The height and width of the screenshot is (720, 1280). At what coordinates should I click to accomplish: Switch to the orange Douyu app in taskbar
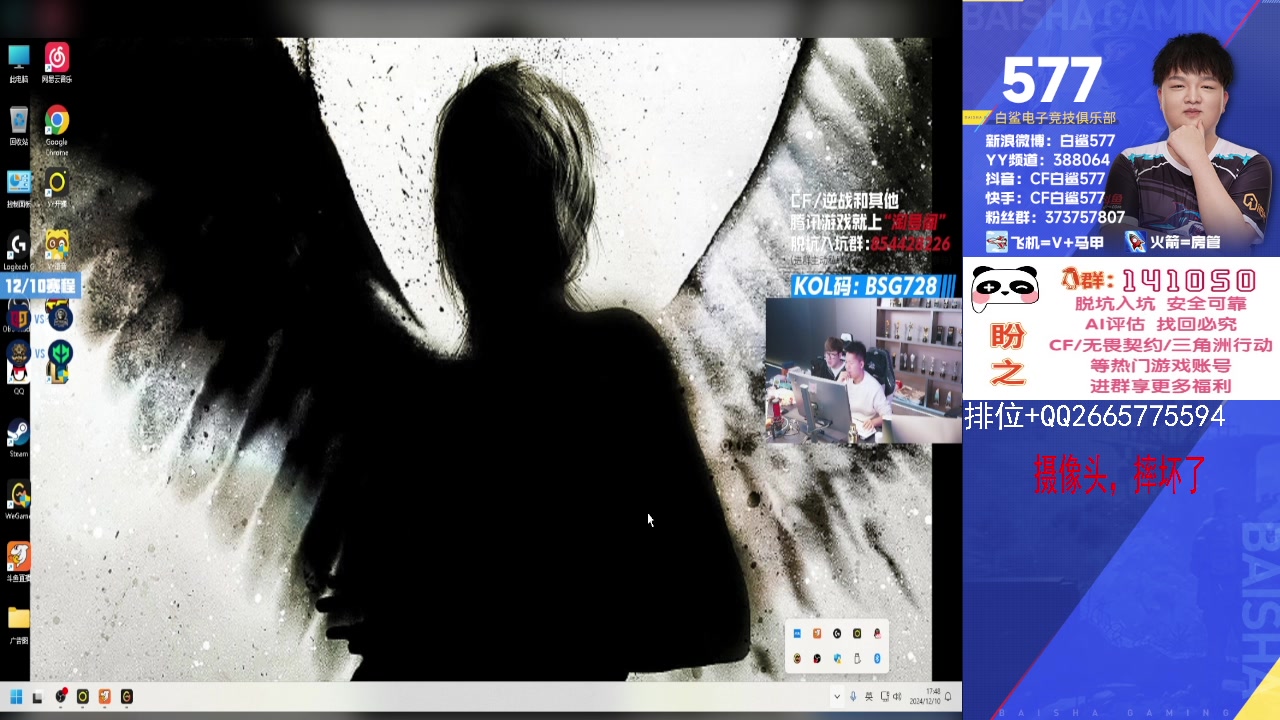pos(105,696)
